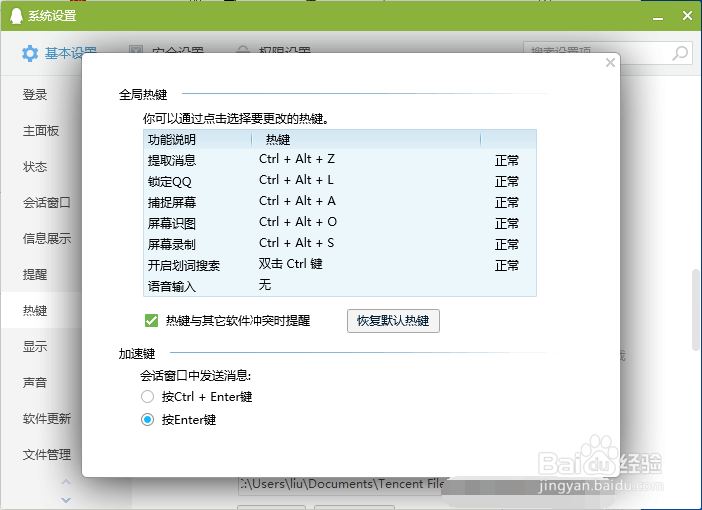Image resolution: width=702 pixels, height=510 pixels.
Task: Open the 会话窗口 sidebar item
Action: [47, 202]
